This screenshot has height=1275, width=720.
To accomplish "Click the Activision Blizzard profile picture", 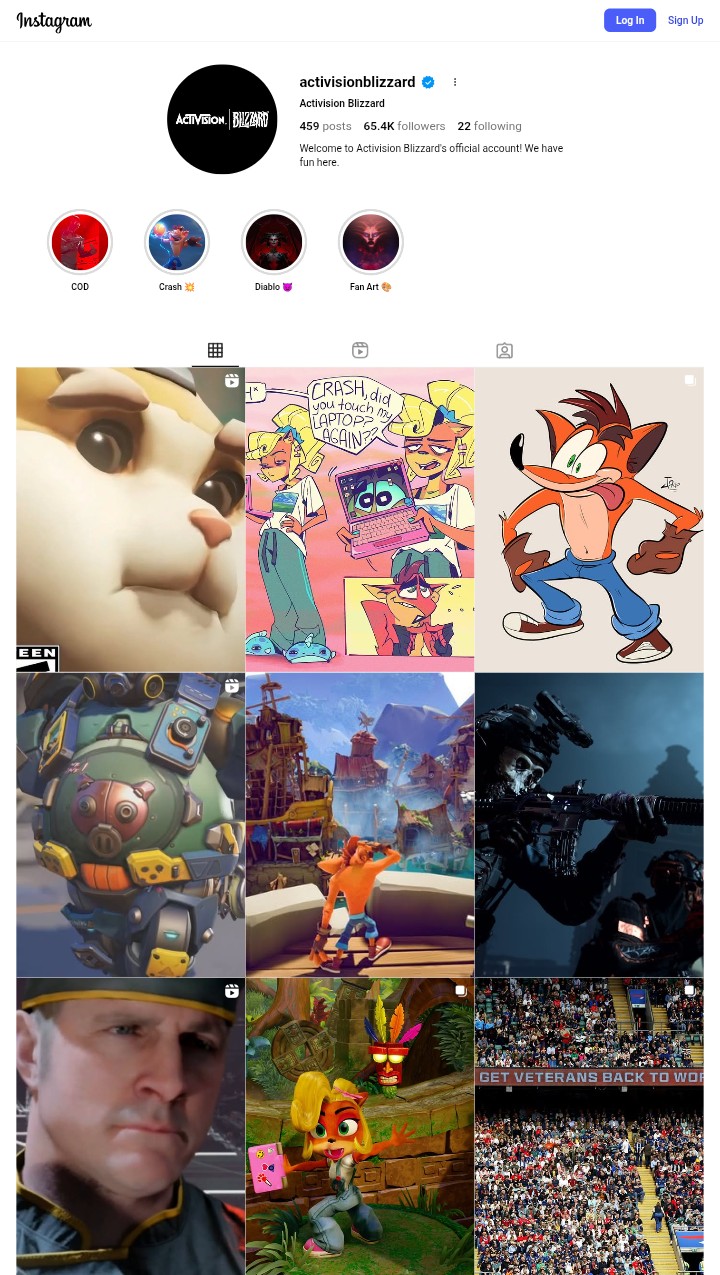I will [222, 119].
